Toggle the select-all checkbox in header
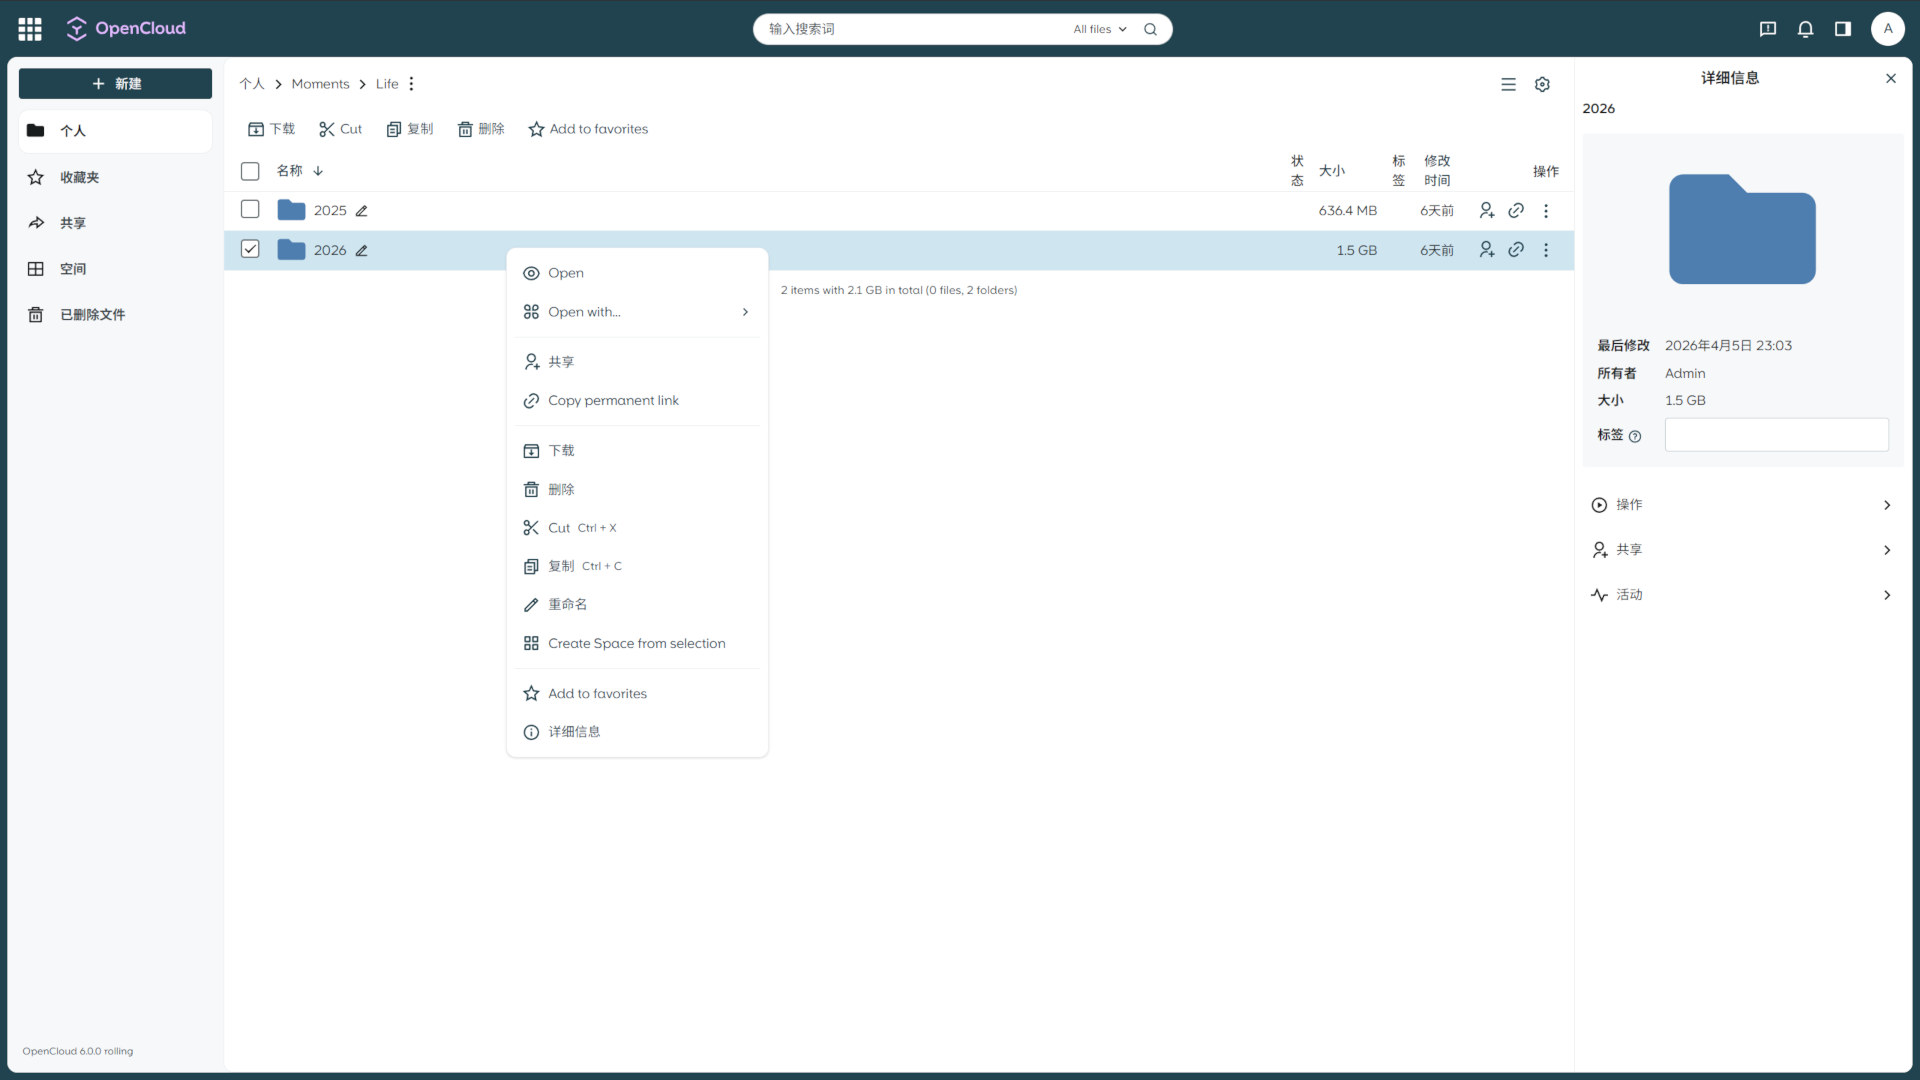The height and width of the screenshot is (1080, 1920). 250,171
